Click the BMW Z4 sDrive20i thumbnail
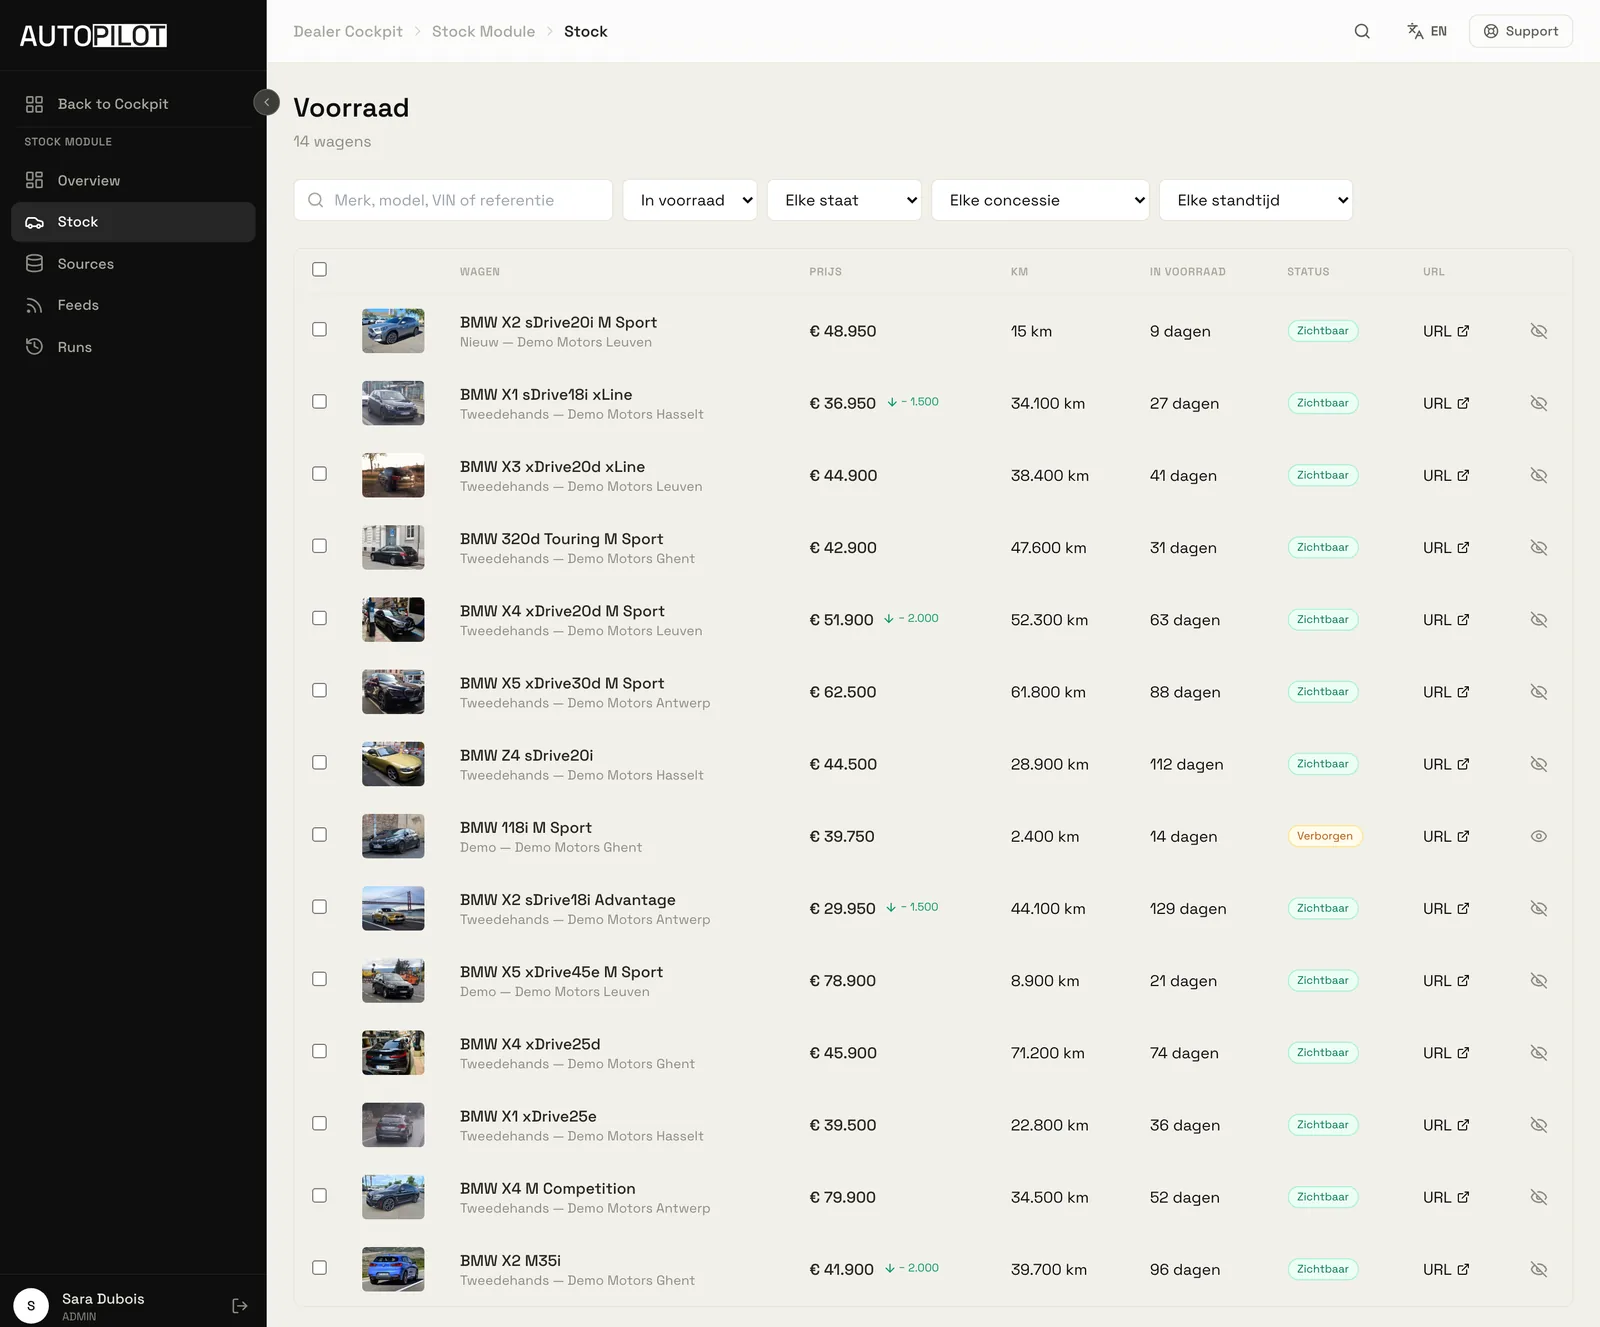 point(393,764)
